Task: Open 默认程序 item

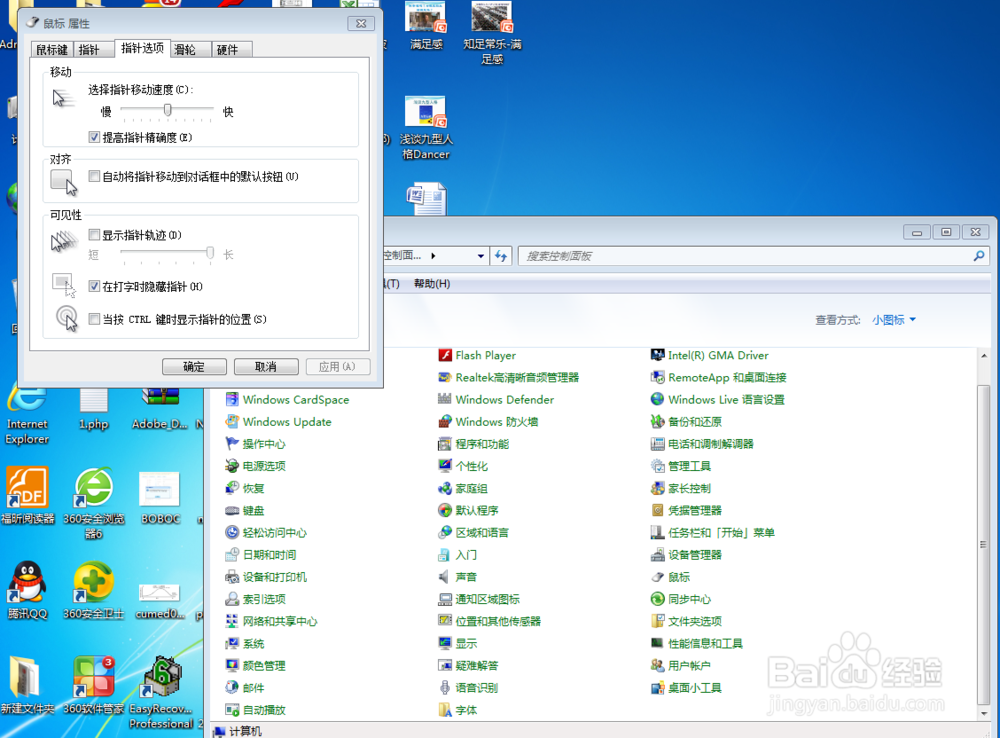Action: (x=468, y=510)
